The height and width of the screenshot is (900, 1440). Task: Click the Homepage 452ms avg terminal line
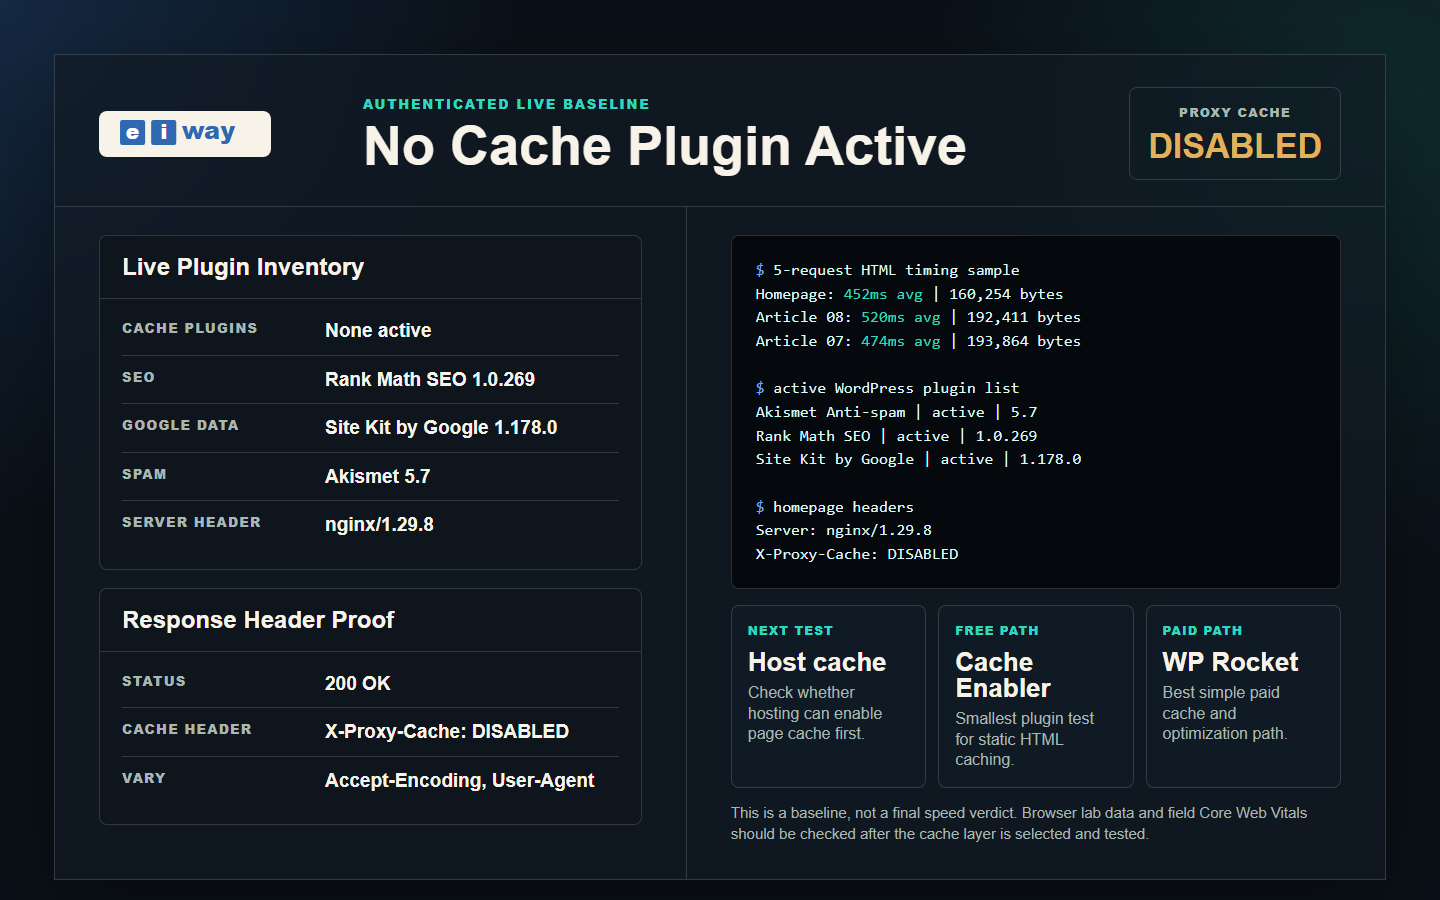(909, 294)
